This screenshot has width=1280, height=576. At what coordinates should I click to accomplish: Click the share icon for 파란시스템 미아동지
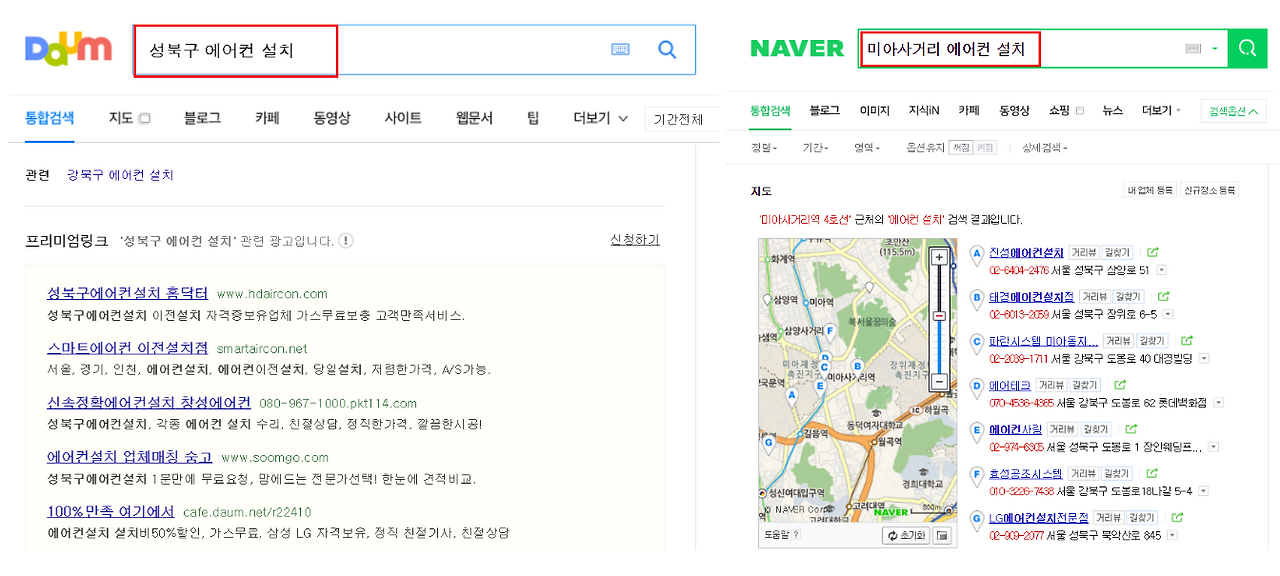(1186, 341)
